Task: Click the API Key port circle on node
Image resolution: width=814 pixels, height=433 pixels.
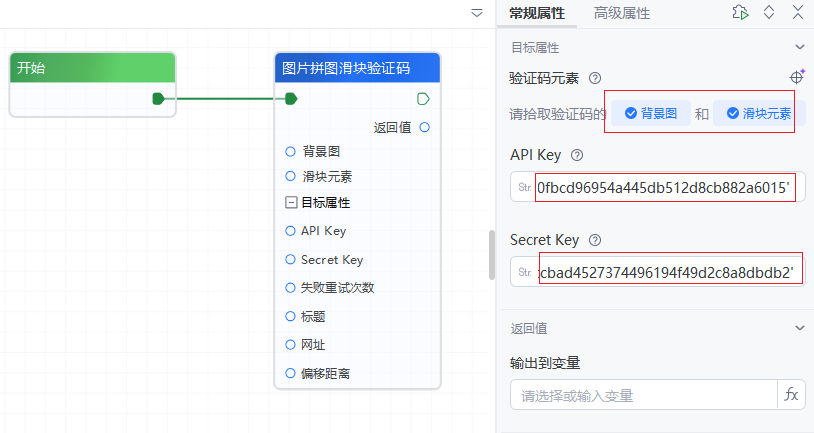Action: [x=290, y=231]
